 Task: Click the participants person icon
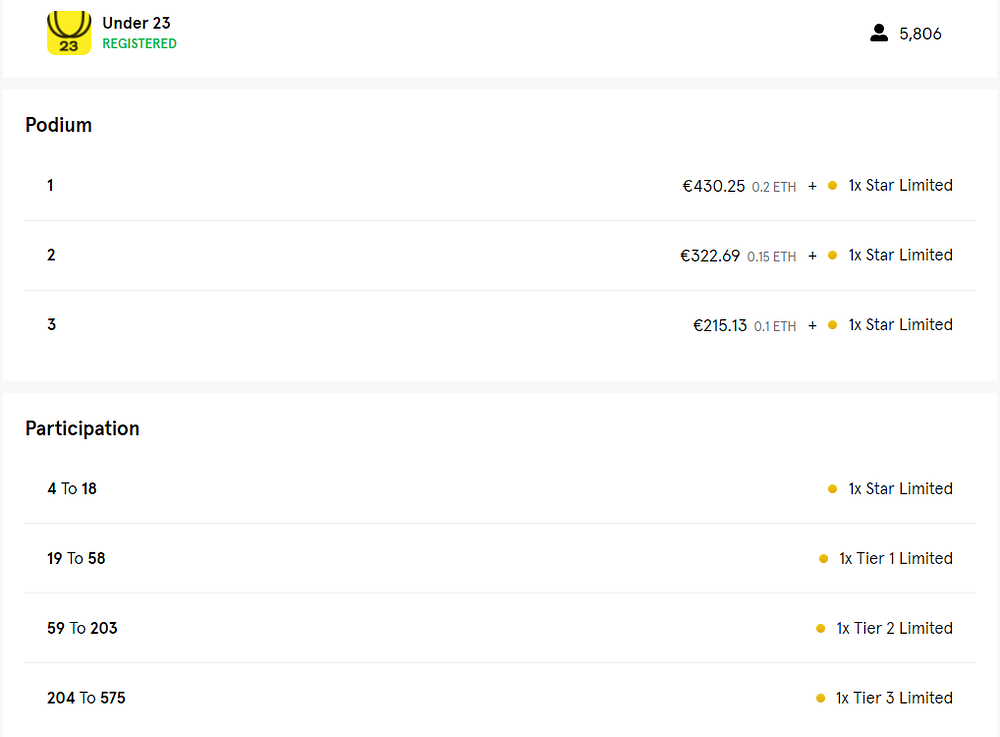click(879, 33)
